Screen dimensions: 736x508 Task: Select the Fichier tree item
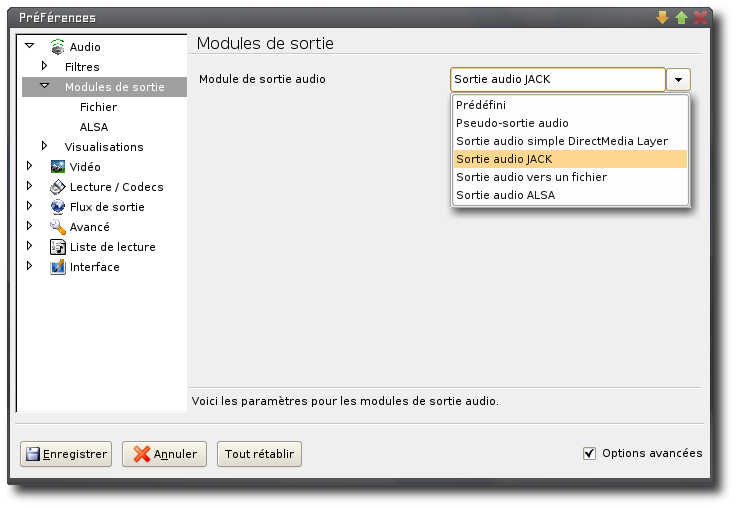pyautogui.click(x=98, y=107)
